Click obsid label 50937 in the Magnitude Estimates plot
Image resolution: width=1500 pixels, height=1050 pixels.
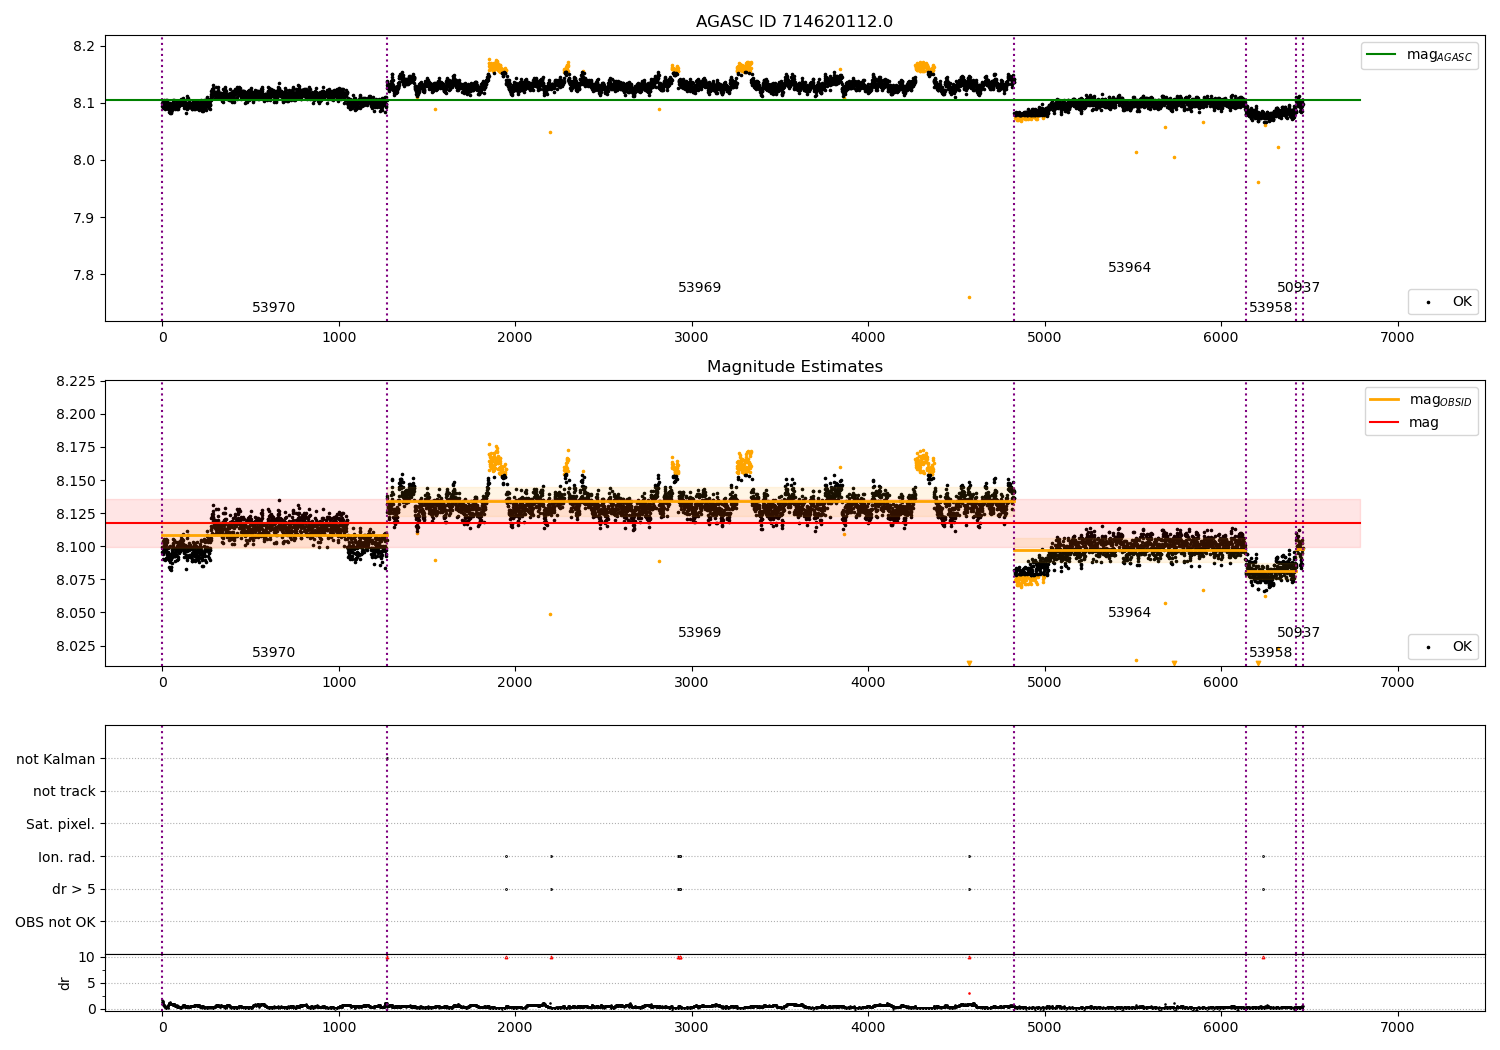tap(1298, 632)
